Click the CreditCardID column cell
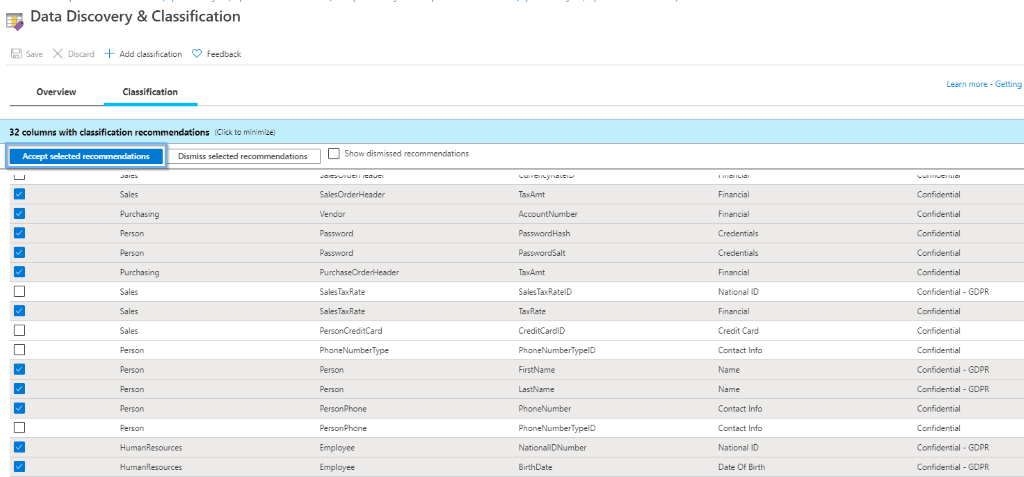The image size is (1024, 477). click(x=541, y=331)
